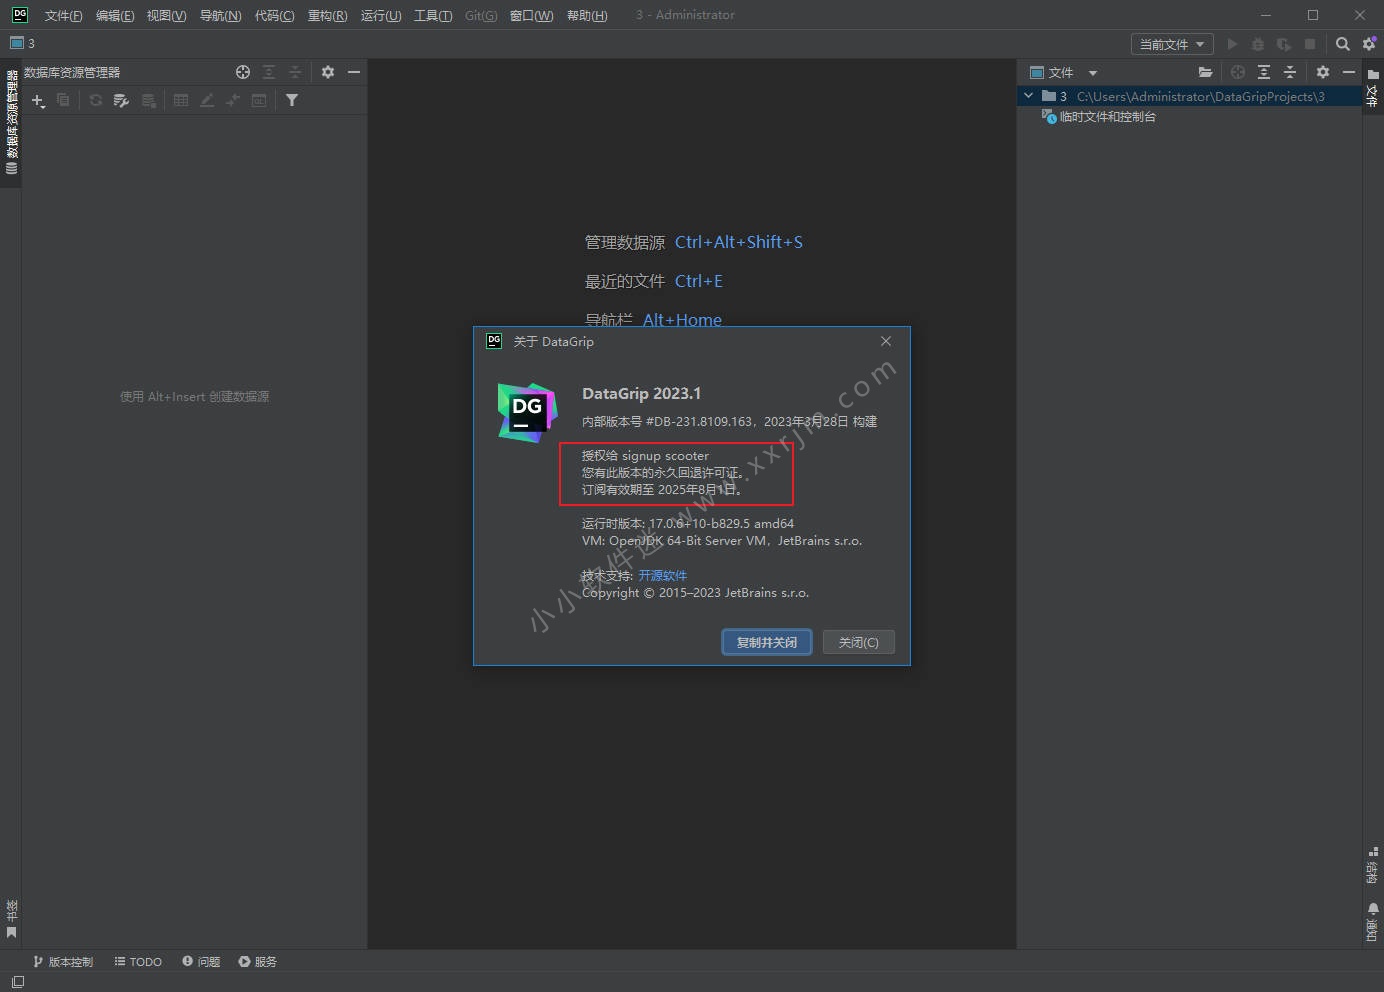Open the 重构(R) menu
This screenshot has height=992, width=1384.
click(x=327, y=15)
